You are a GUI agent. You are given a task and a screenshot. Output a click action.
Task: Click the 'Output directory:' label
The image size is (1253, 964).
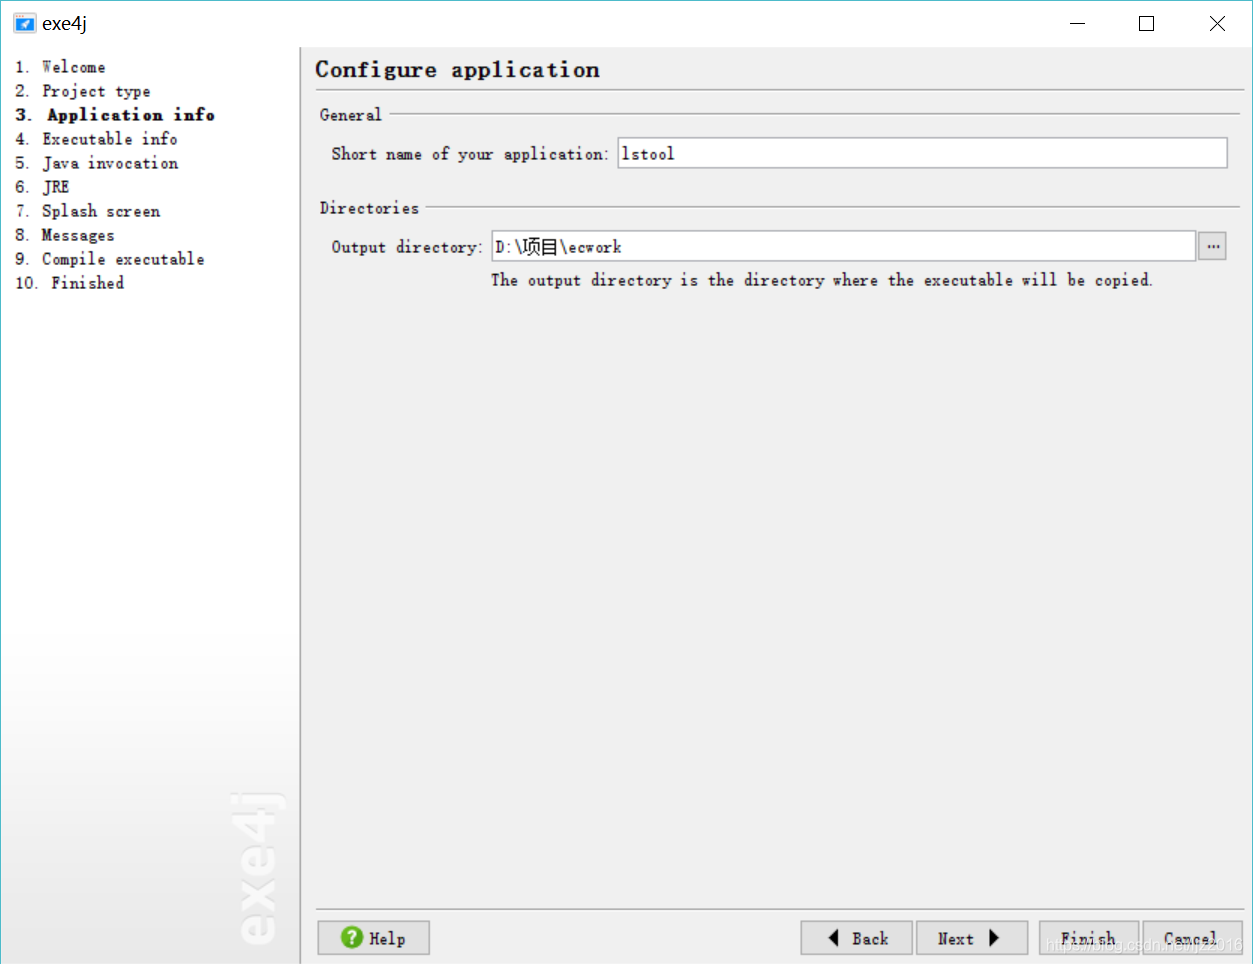[407, 247]
